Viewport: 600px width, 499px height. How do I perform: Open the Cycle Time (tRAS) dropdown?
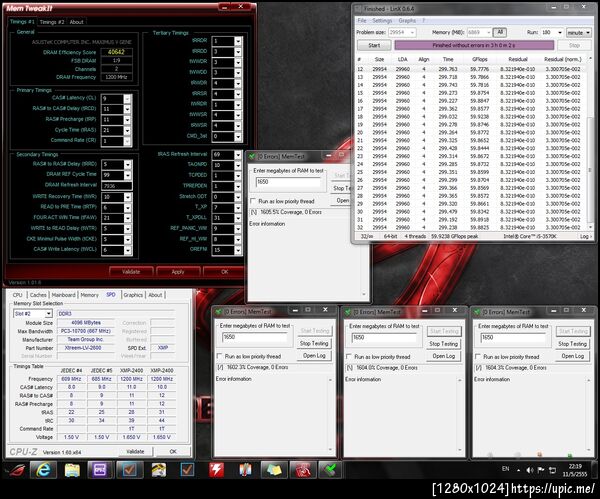(127, 130)
